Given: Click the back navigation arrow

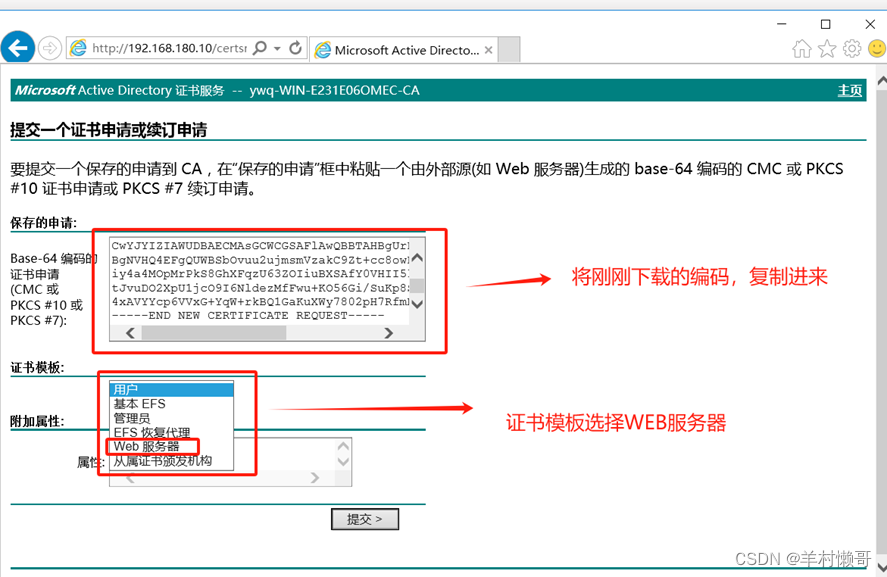Looking at the screenshot, I should coord(18,47).
